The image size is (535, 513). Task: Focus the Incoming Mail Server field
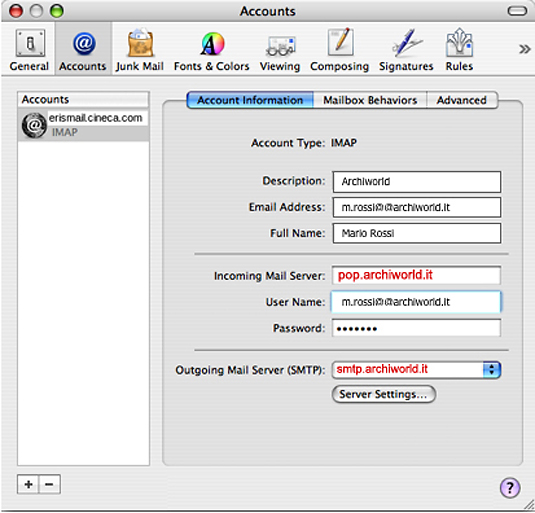click(416, 275)
